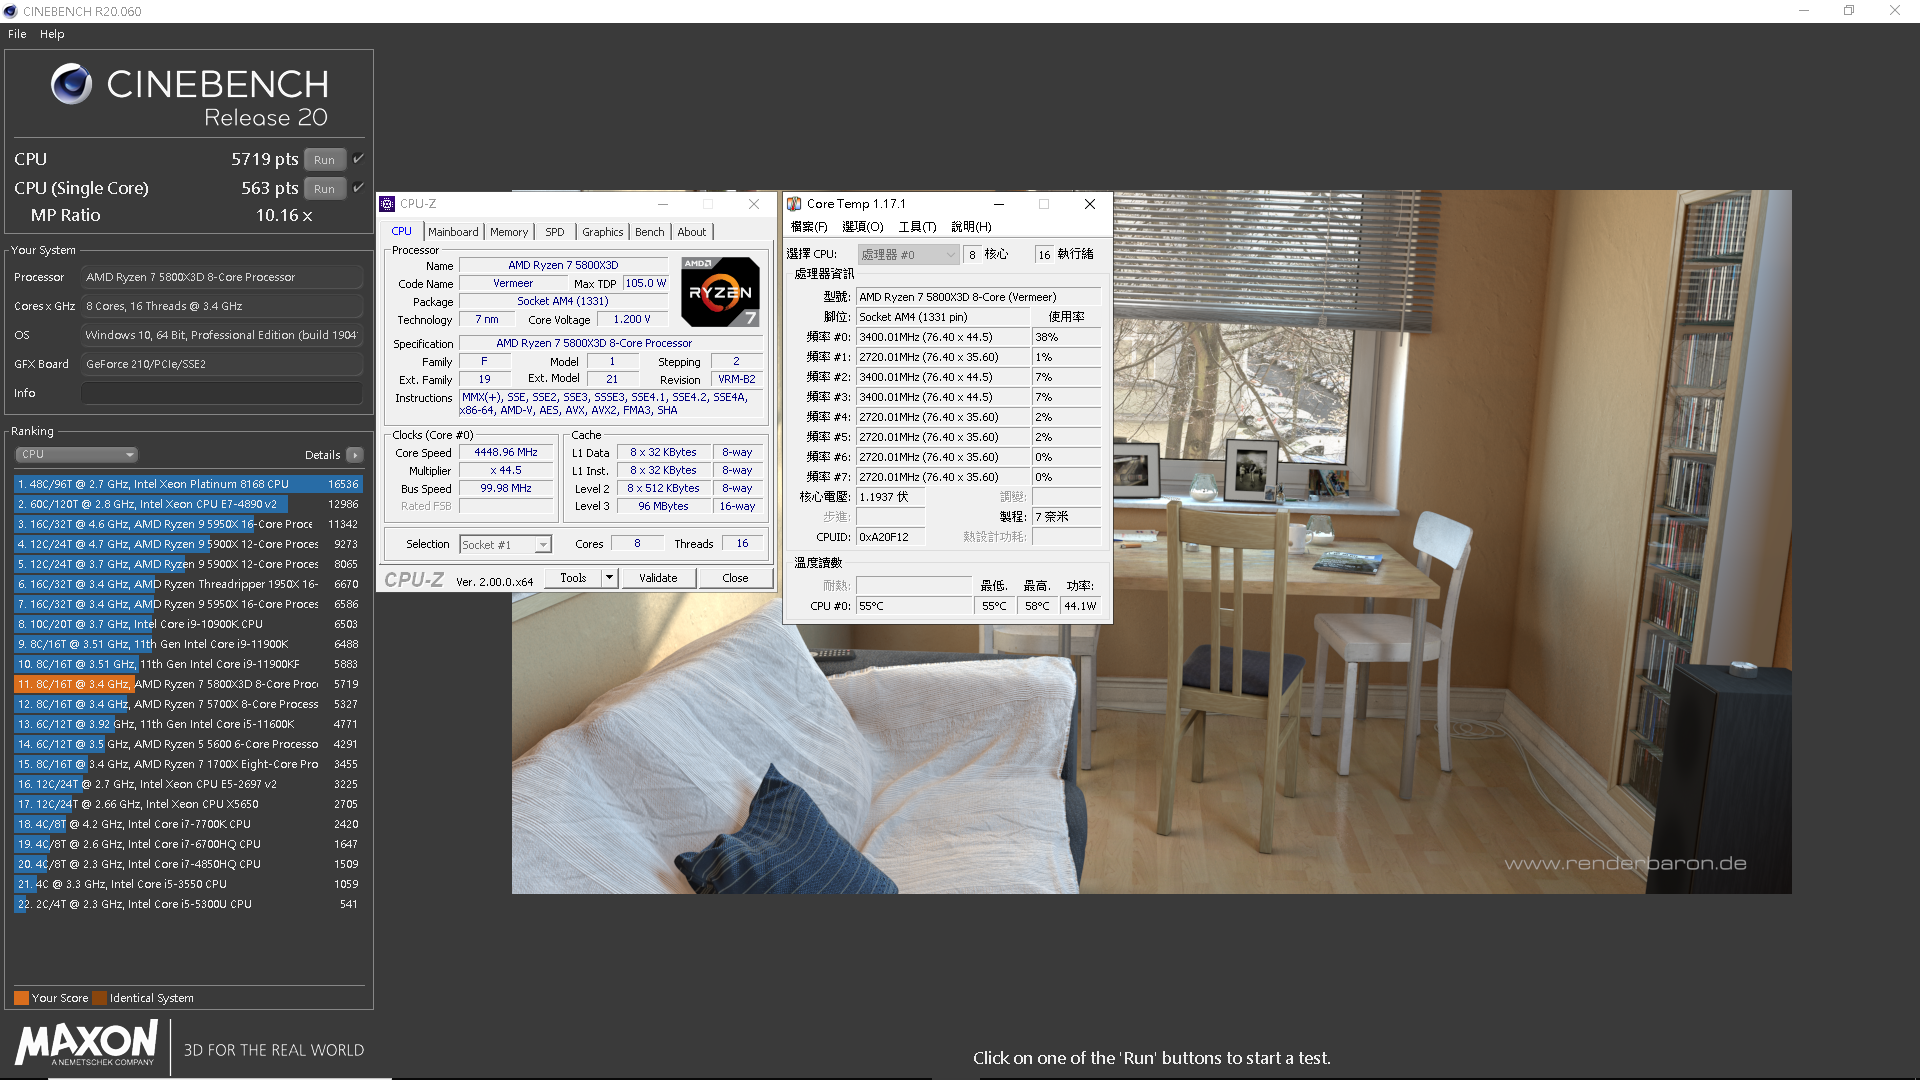Screen dimensions: 1920x1080
Task: Switch to the Bench tab in CPU-Z
Action: pyautogui.click(x=650, y=232)
